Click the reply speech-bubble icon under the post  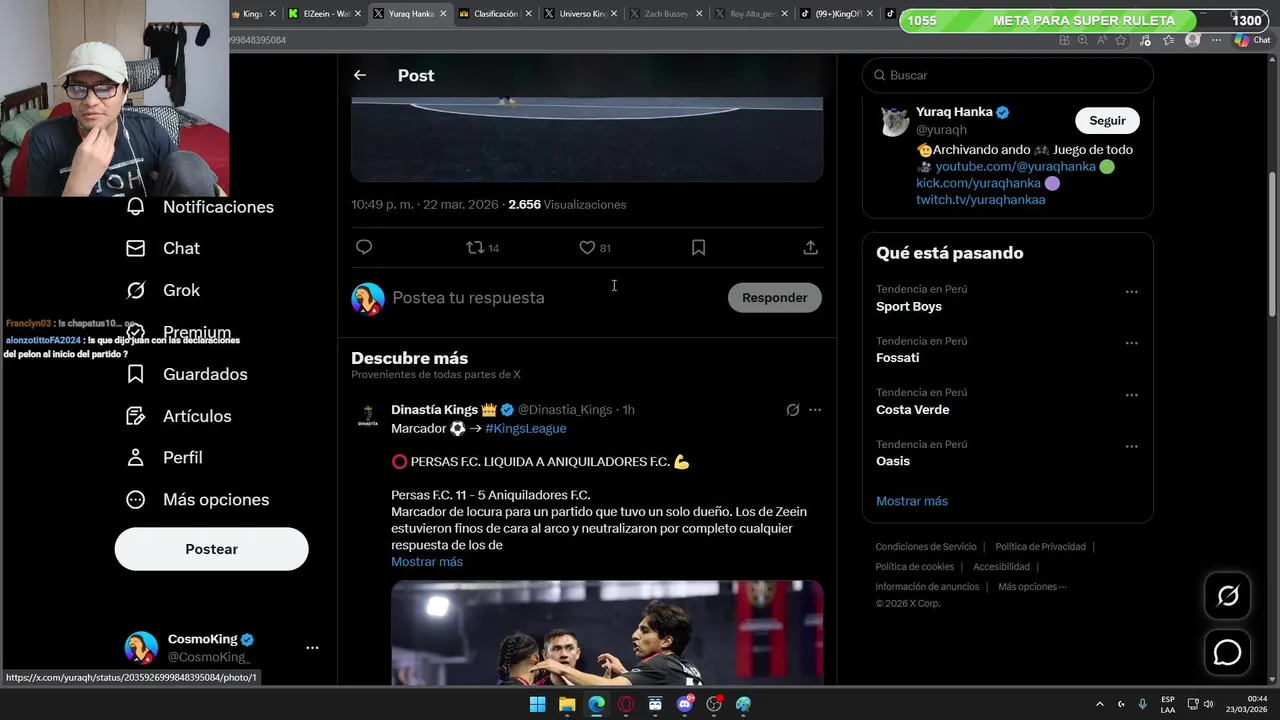[364, 247]
